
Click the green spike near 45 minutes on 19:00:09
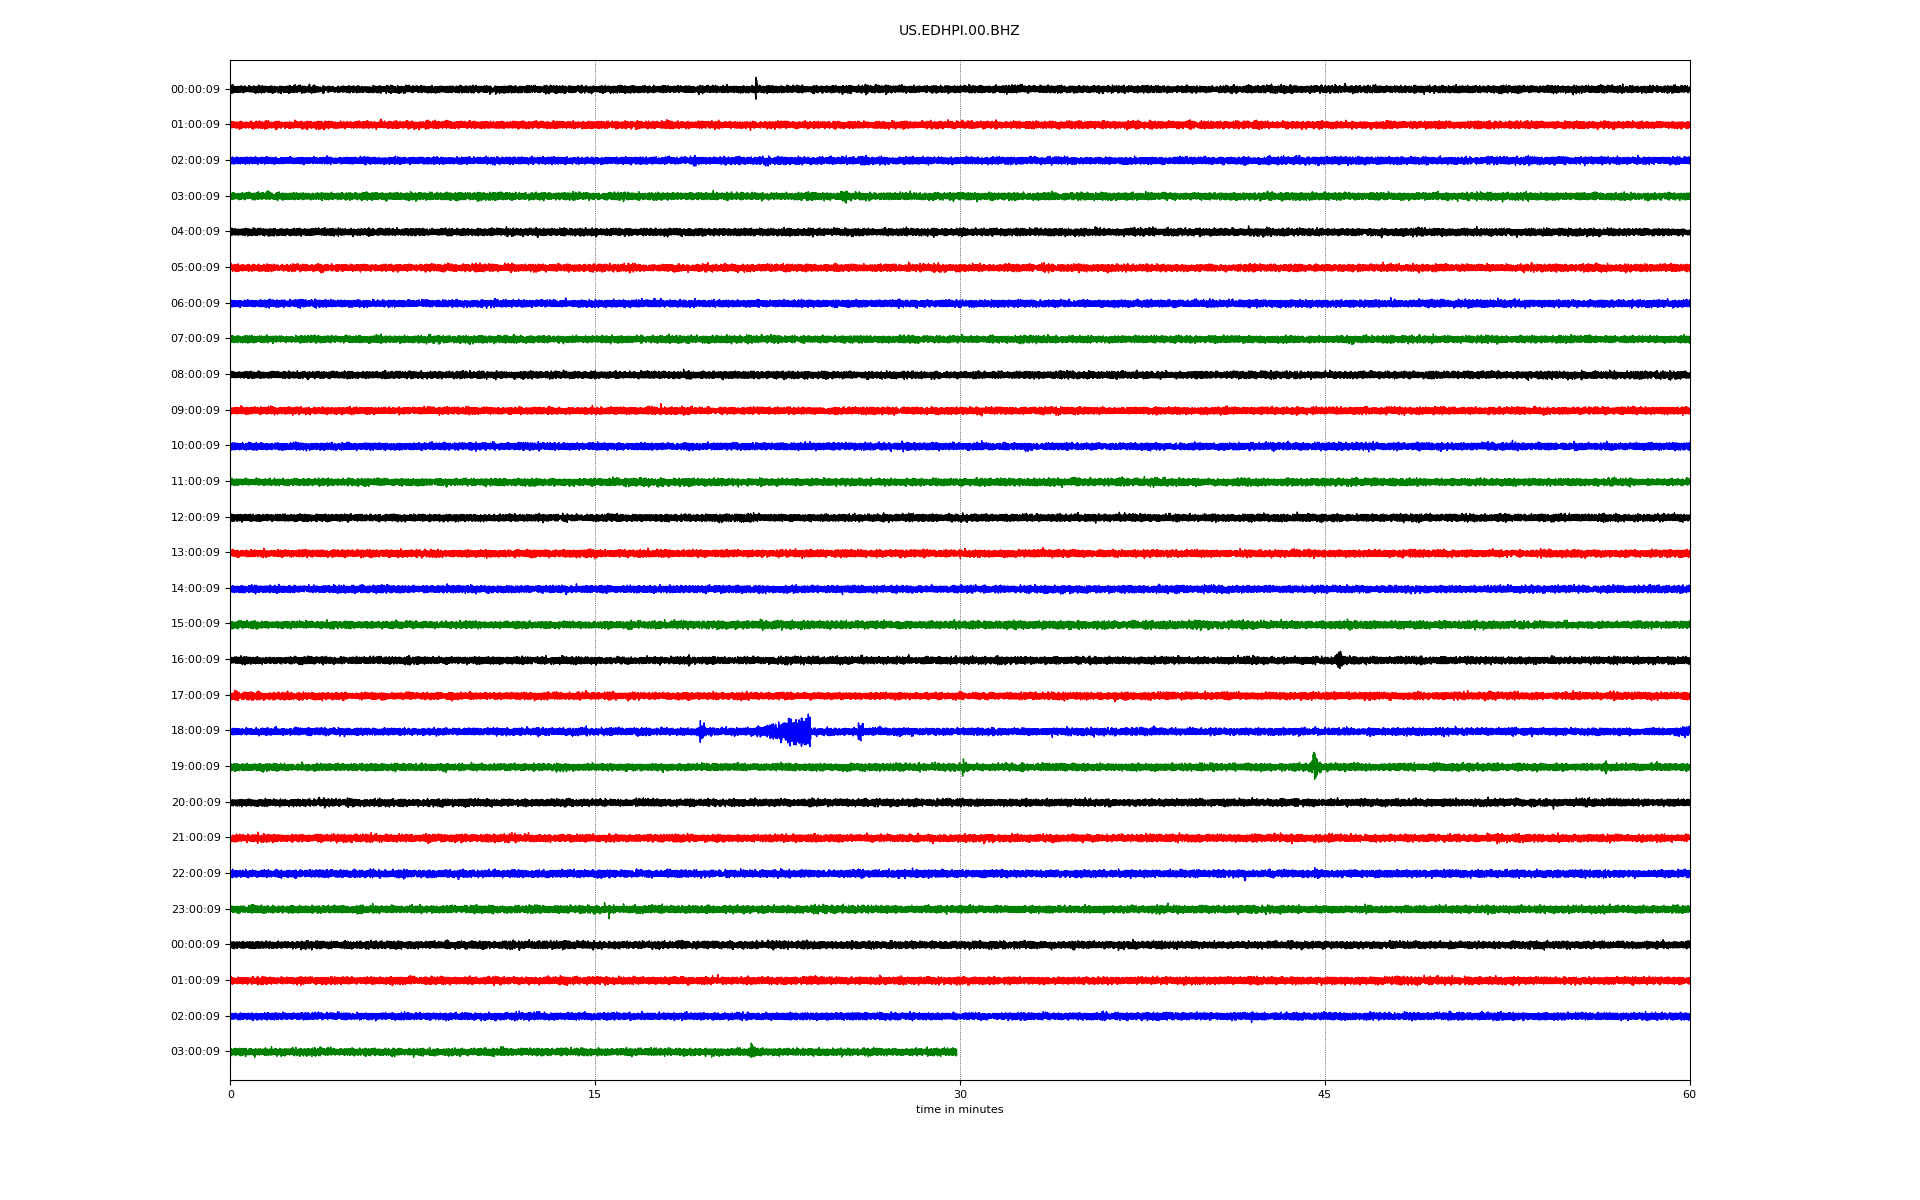click(1315, 766)
